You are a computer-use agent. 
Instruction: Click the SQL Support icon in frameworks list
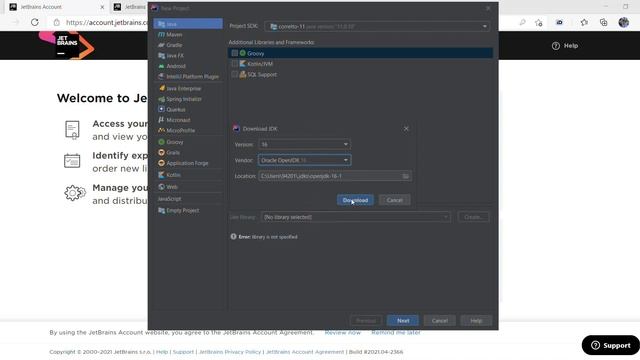pyautogui.click(x=243, y=74)
